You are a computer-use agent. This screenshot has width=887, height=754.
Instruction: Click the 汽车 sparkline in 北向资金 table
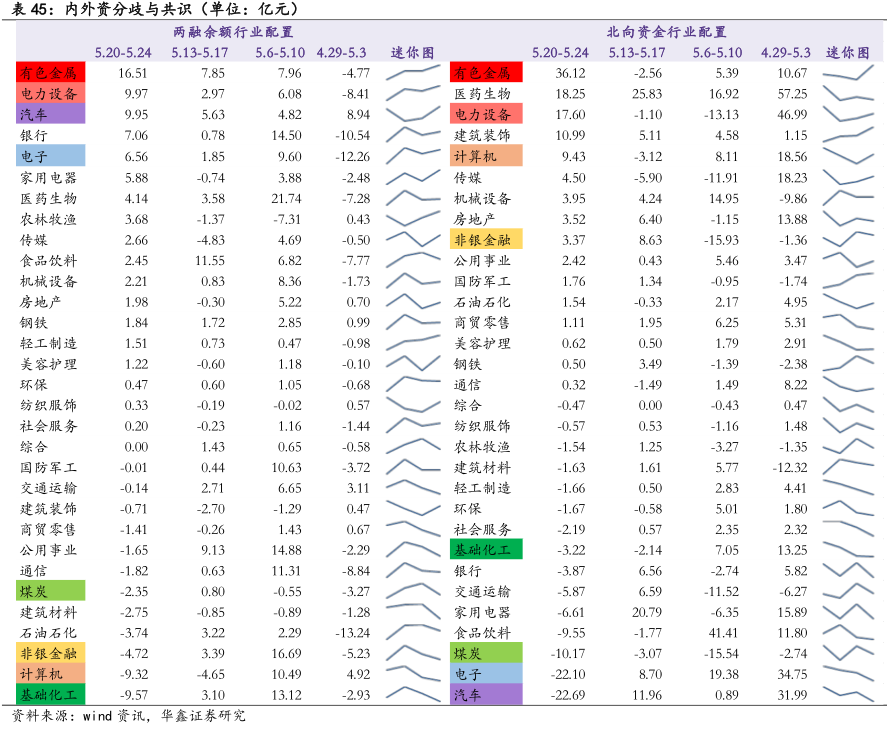(x=846, y=694)
